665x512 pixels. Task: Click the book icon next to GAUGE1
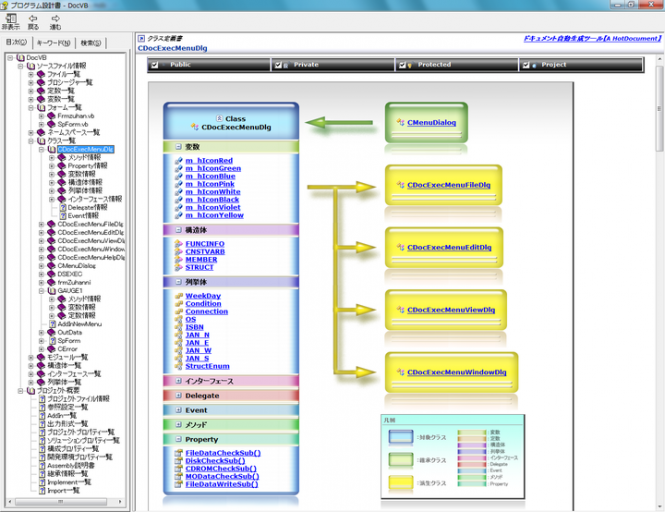[51, 290]
